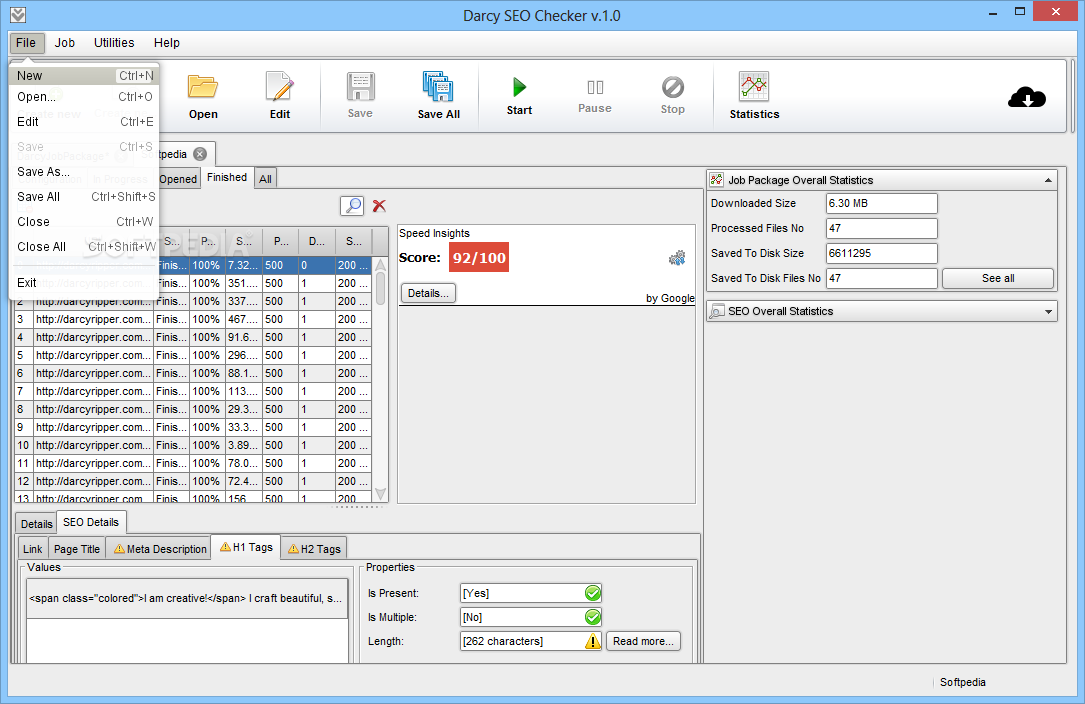
Task: Click the table's vertical scrollbar up arrow
Action: (x=380, y=265)
